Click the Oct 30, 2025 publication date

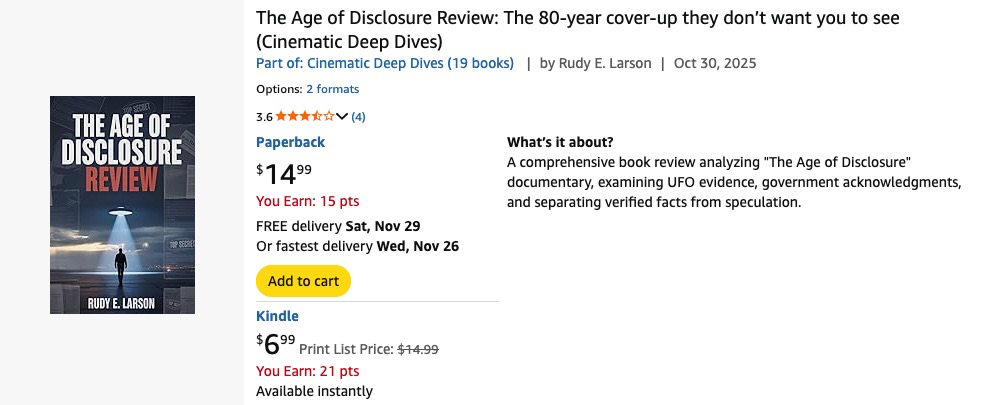715,63
